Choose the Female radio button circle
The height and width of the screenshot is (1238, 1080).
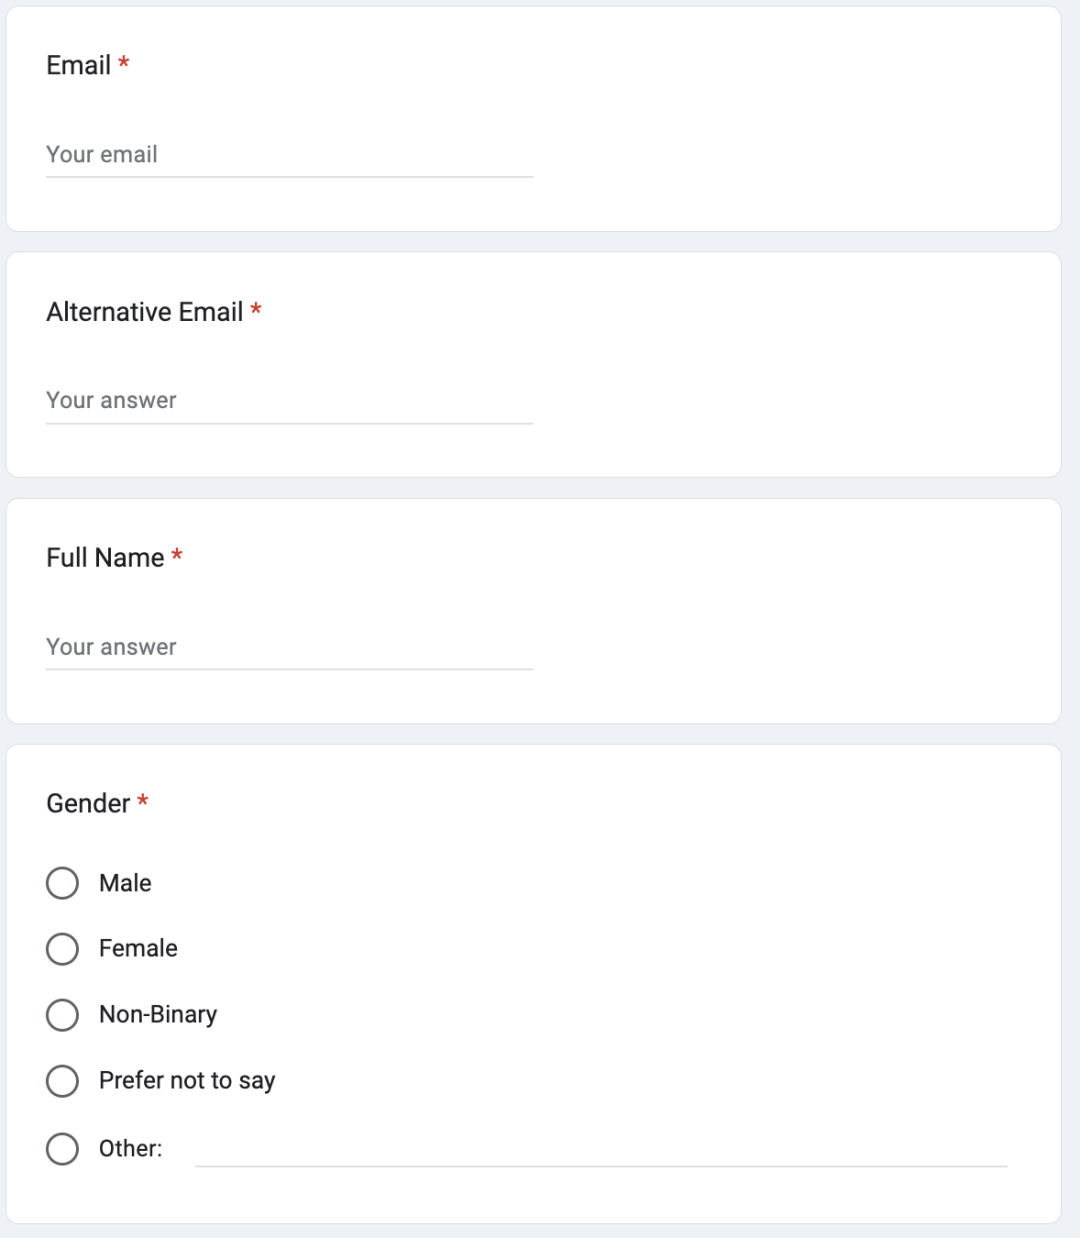coord(62,949)
